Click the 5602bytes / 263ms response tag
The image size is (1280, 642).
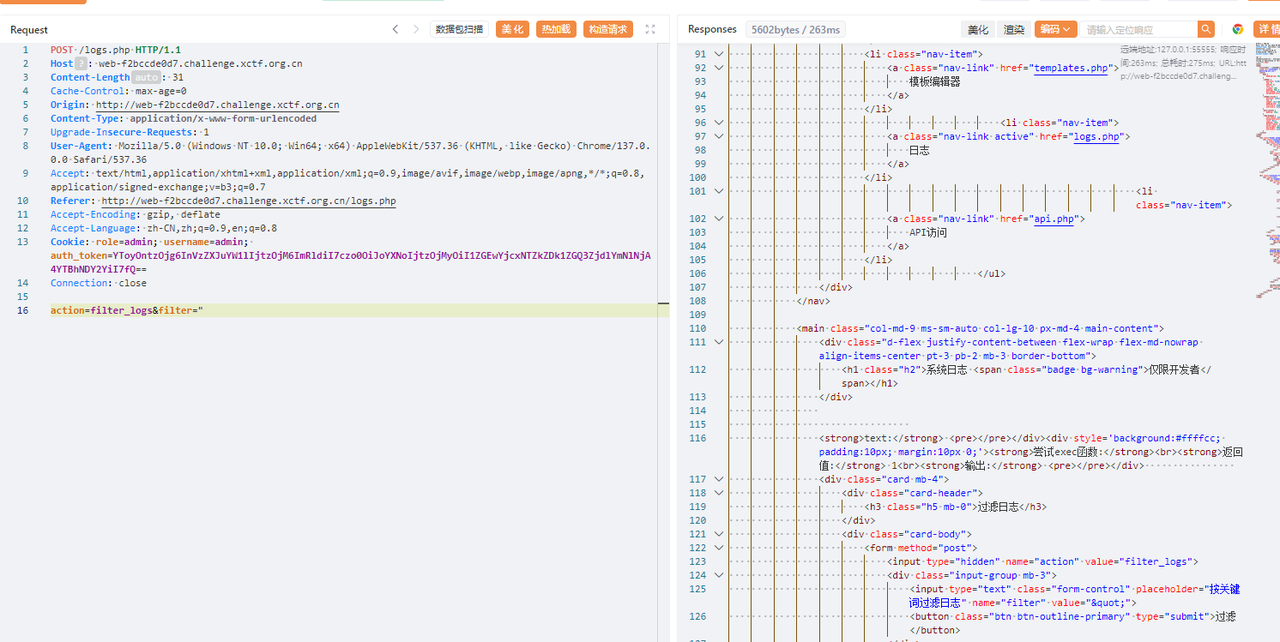coord(796,30)
